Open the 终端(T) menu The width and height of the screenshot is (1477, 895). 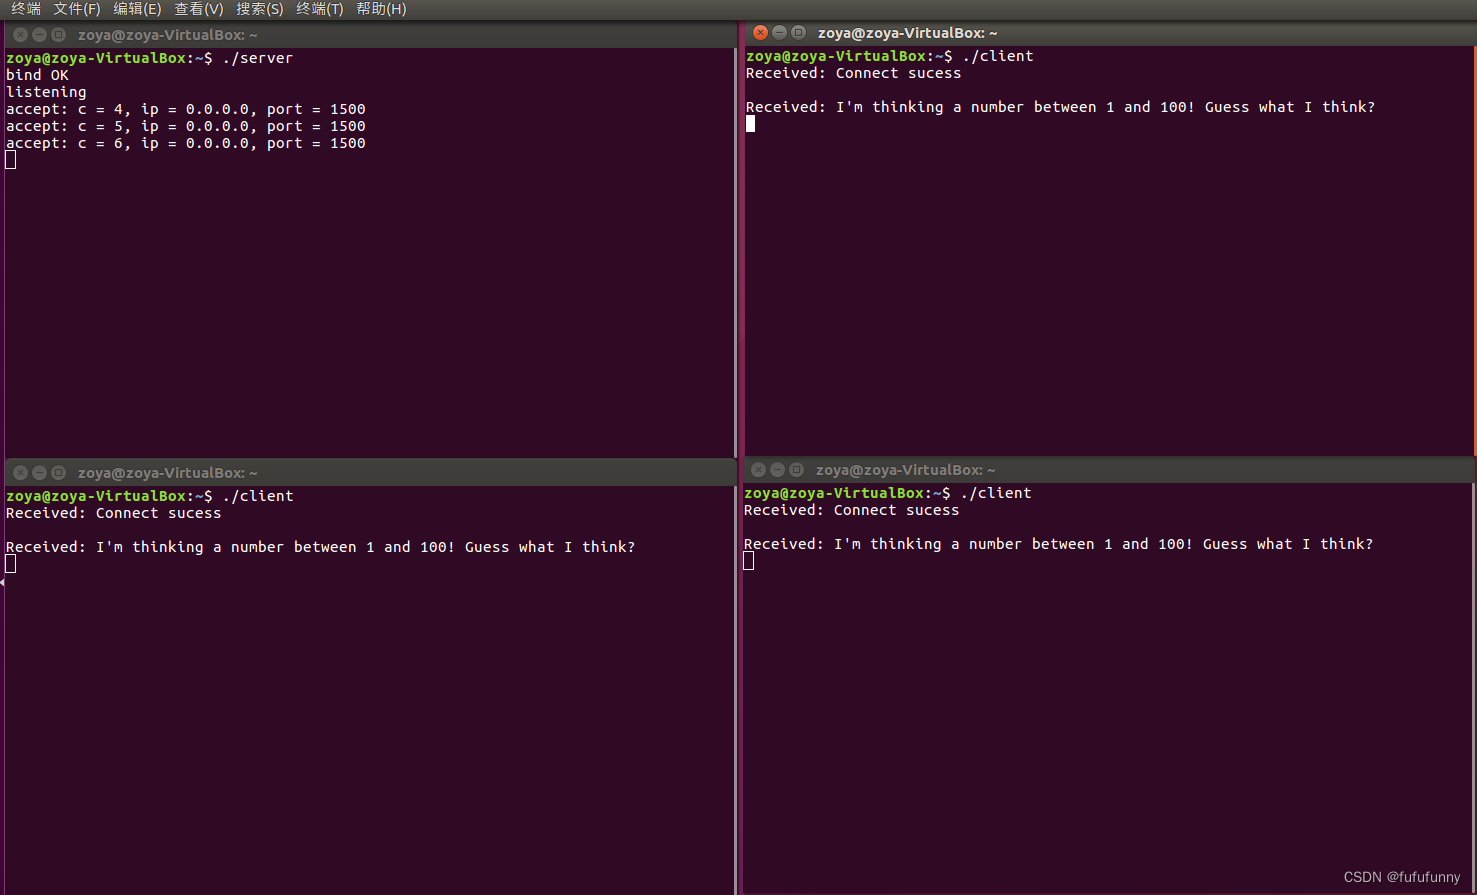point(320,9)
